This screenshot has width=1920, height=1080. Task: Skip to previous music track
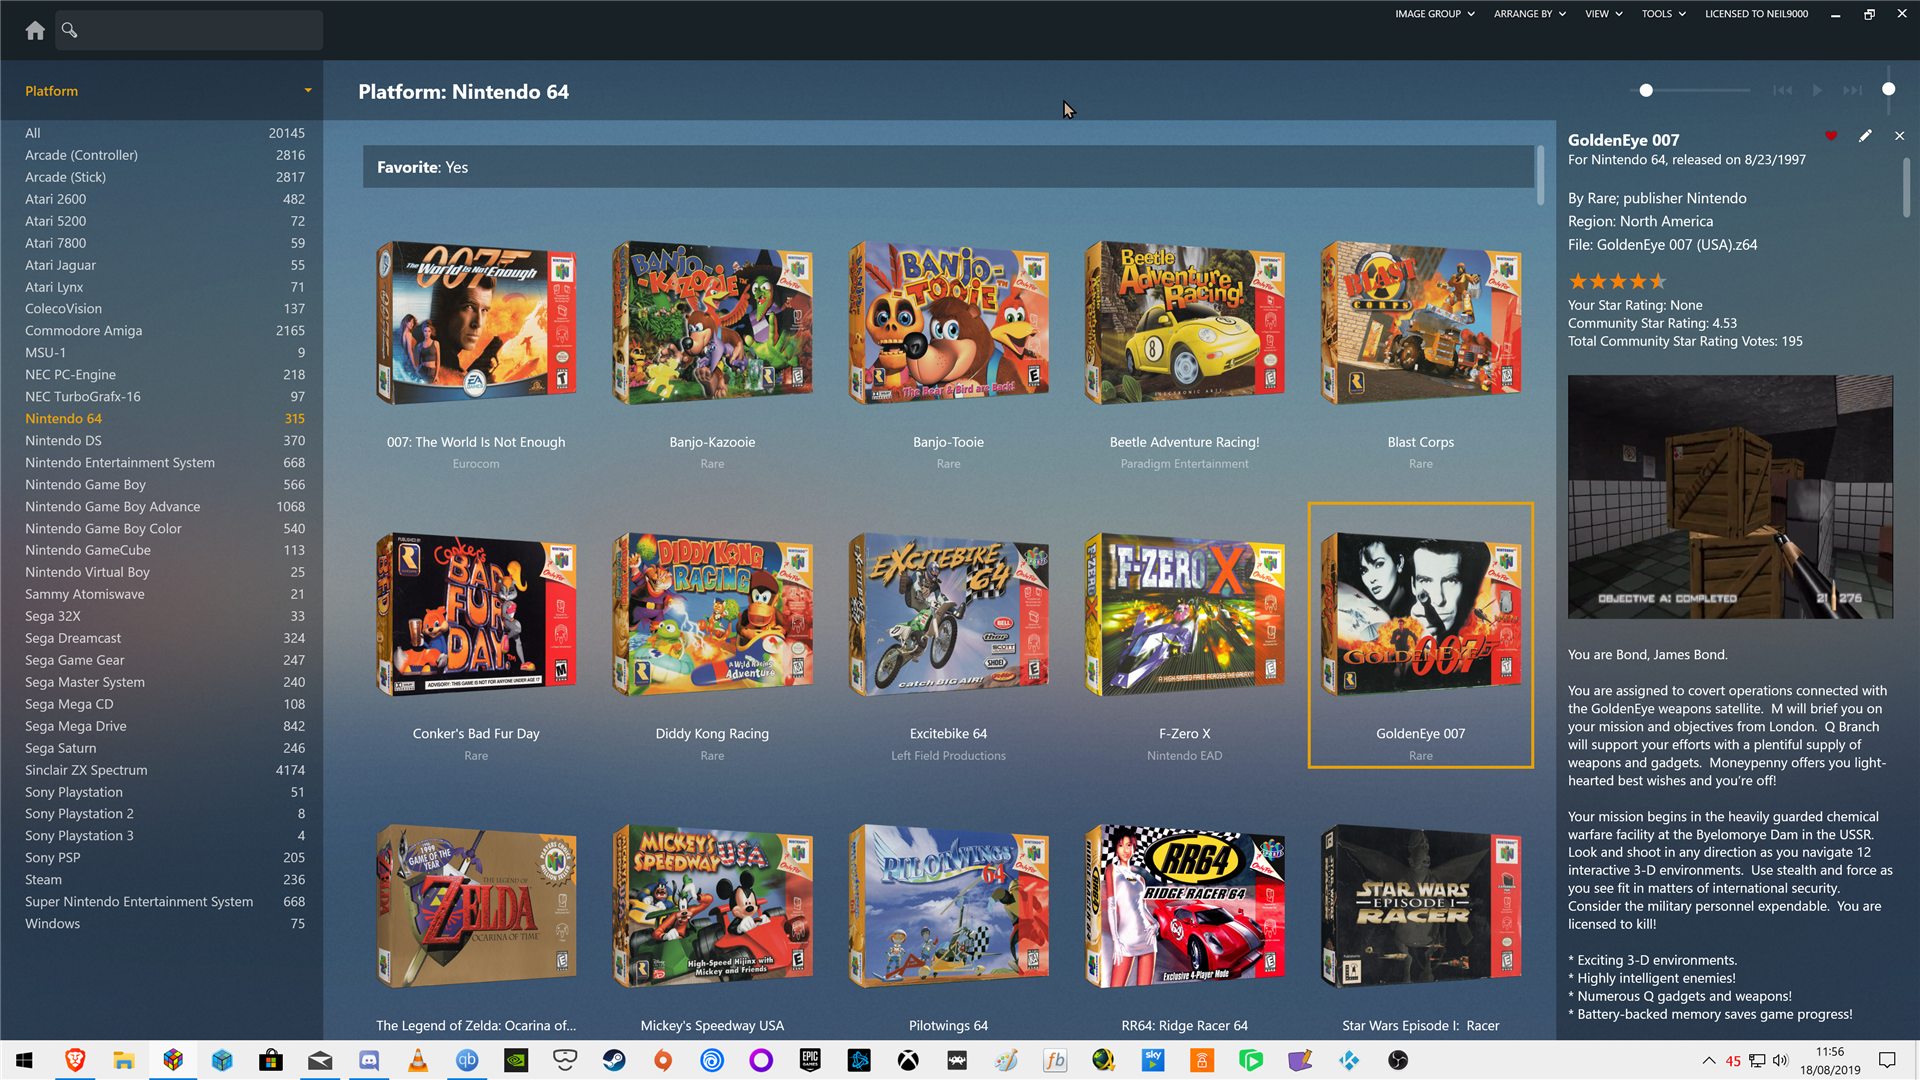(1782, 90)
